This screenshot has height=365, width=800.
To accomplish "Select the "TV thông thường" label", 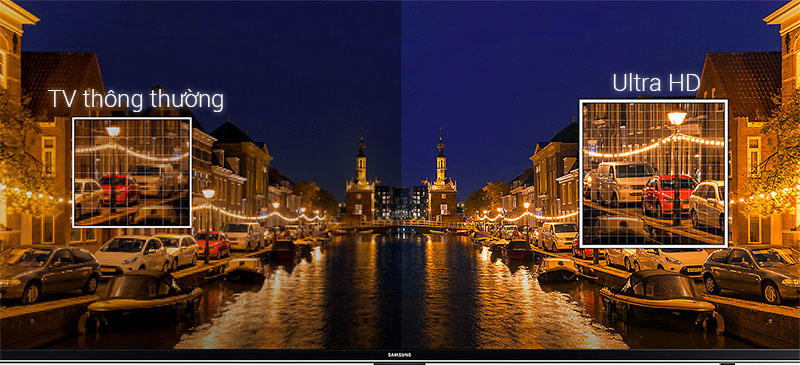I will (136, 99).
